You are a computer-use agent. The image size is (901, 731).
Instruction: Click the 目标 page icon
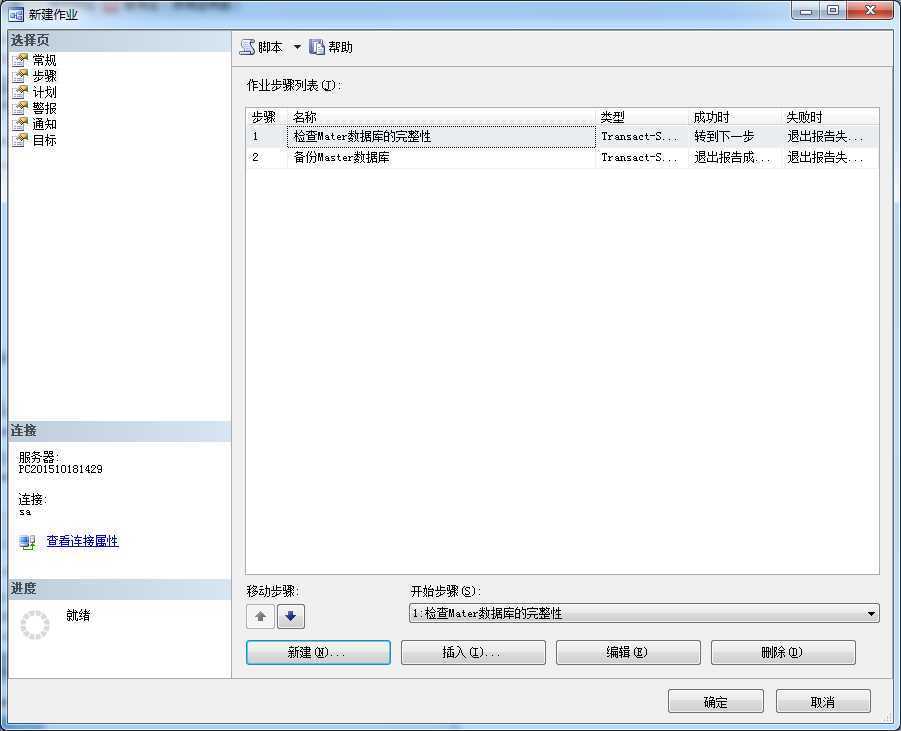[x=20, y=140]
